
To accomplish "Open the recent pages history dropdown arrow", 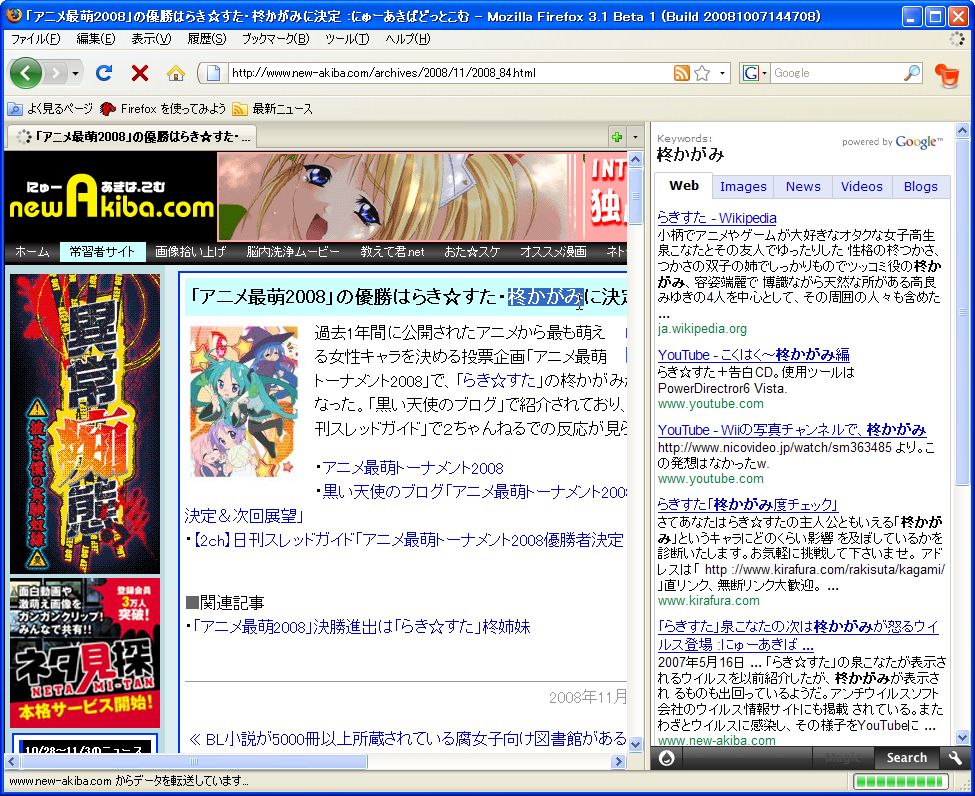I will pyautogui.click(x=75, y=73).
